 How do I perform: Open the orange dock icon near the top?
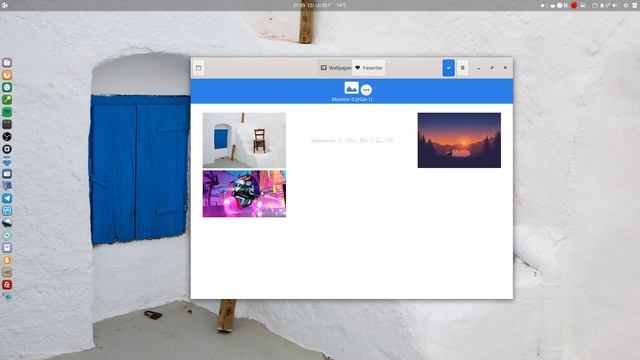(x=7, y=75)
